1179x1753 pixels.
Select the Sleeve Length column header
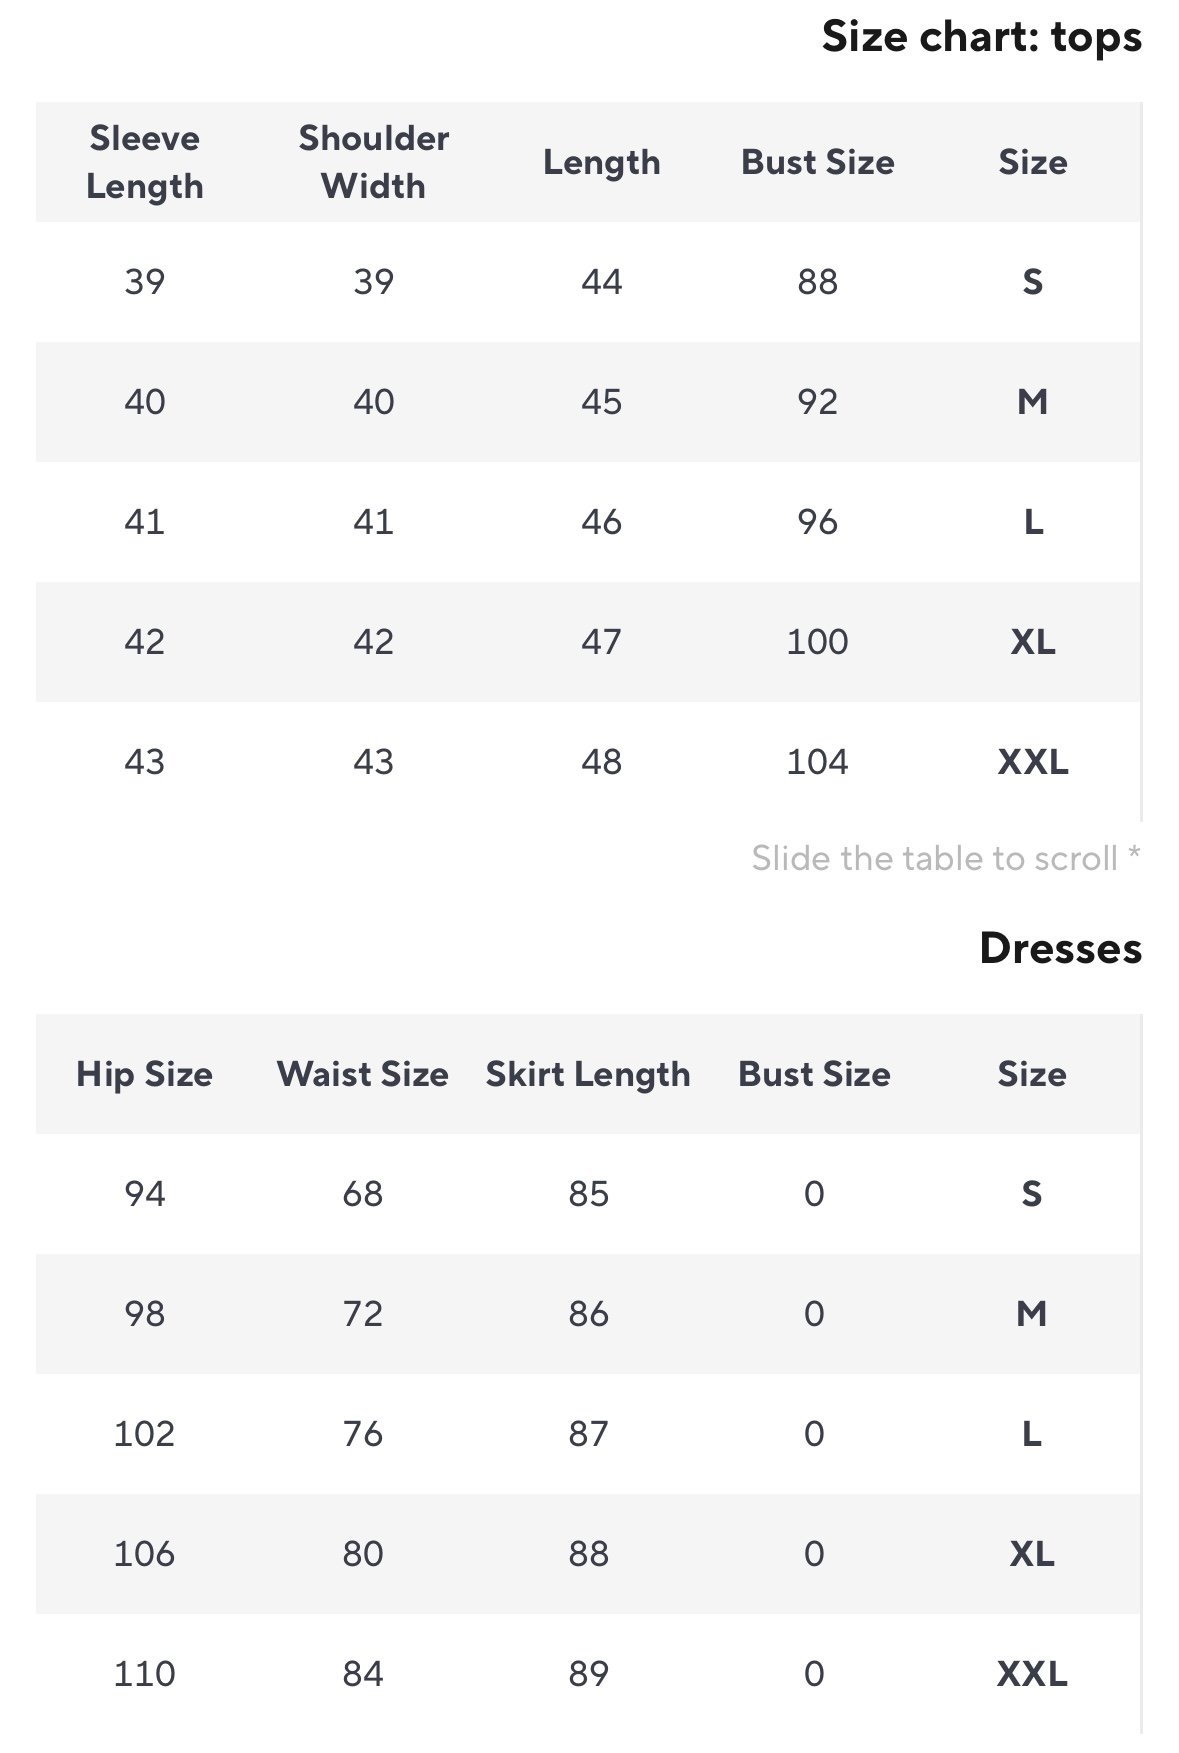click(x=145, y=162)
